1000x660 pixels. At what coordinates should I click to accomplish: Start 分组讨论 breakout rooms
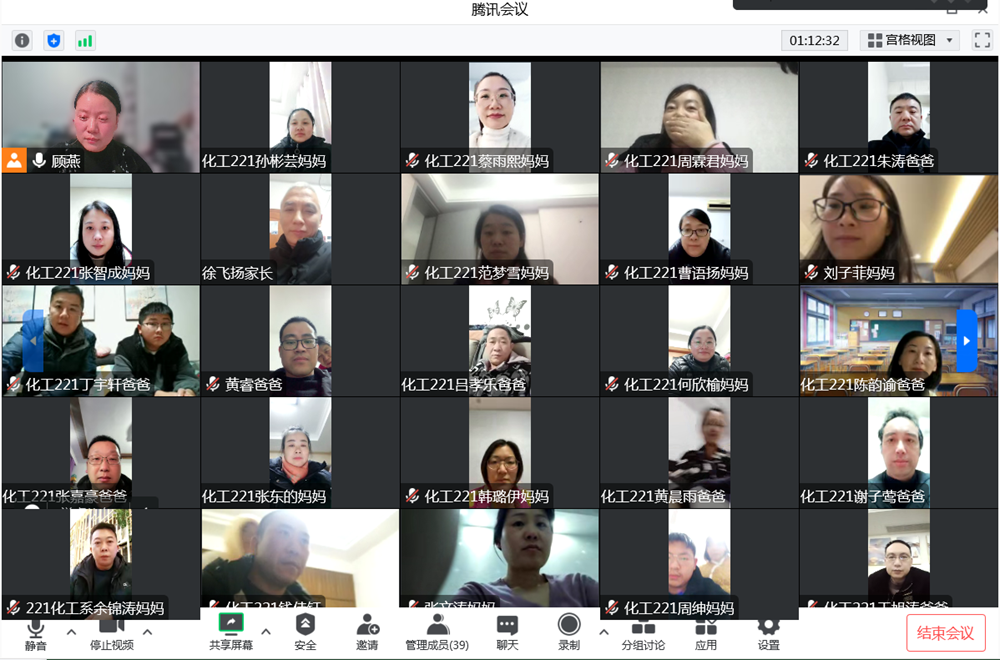pyautogui.click(x=643, y=632)
